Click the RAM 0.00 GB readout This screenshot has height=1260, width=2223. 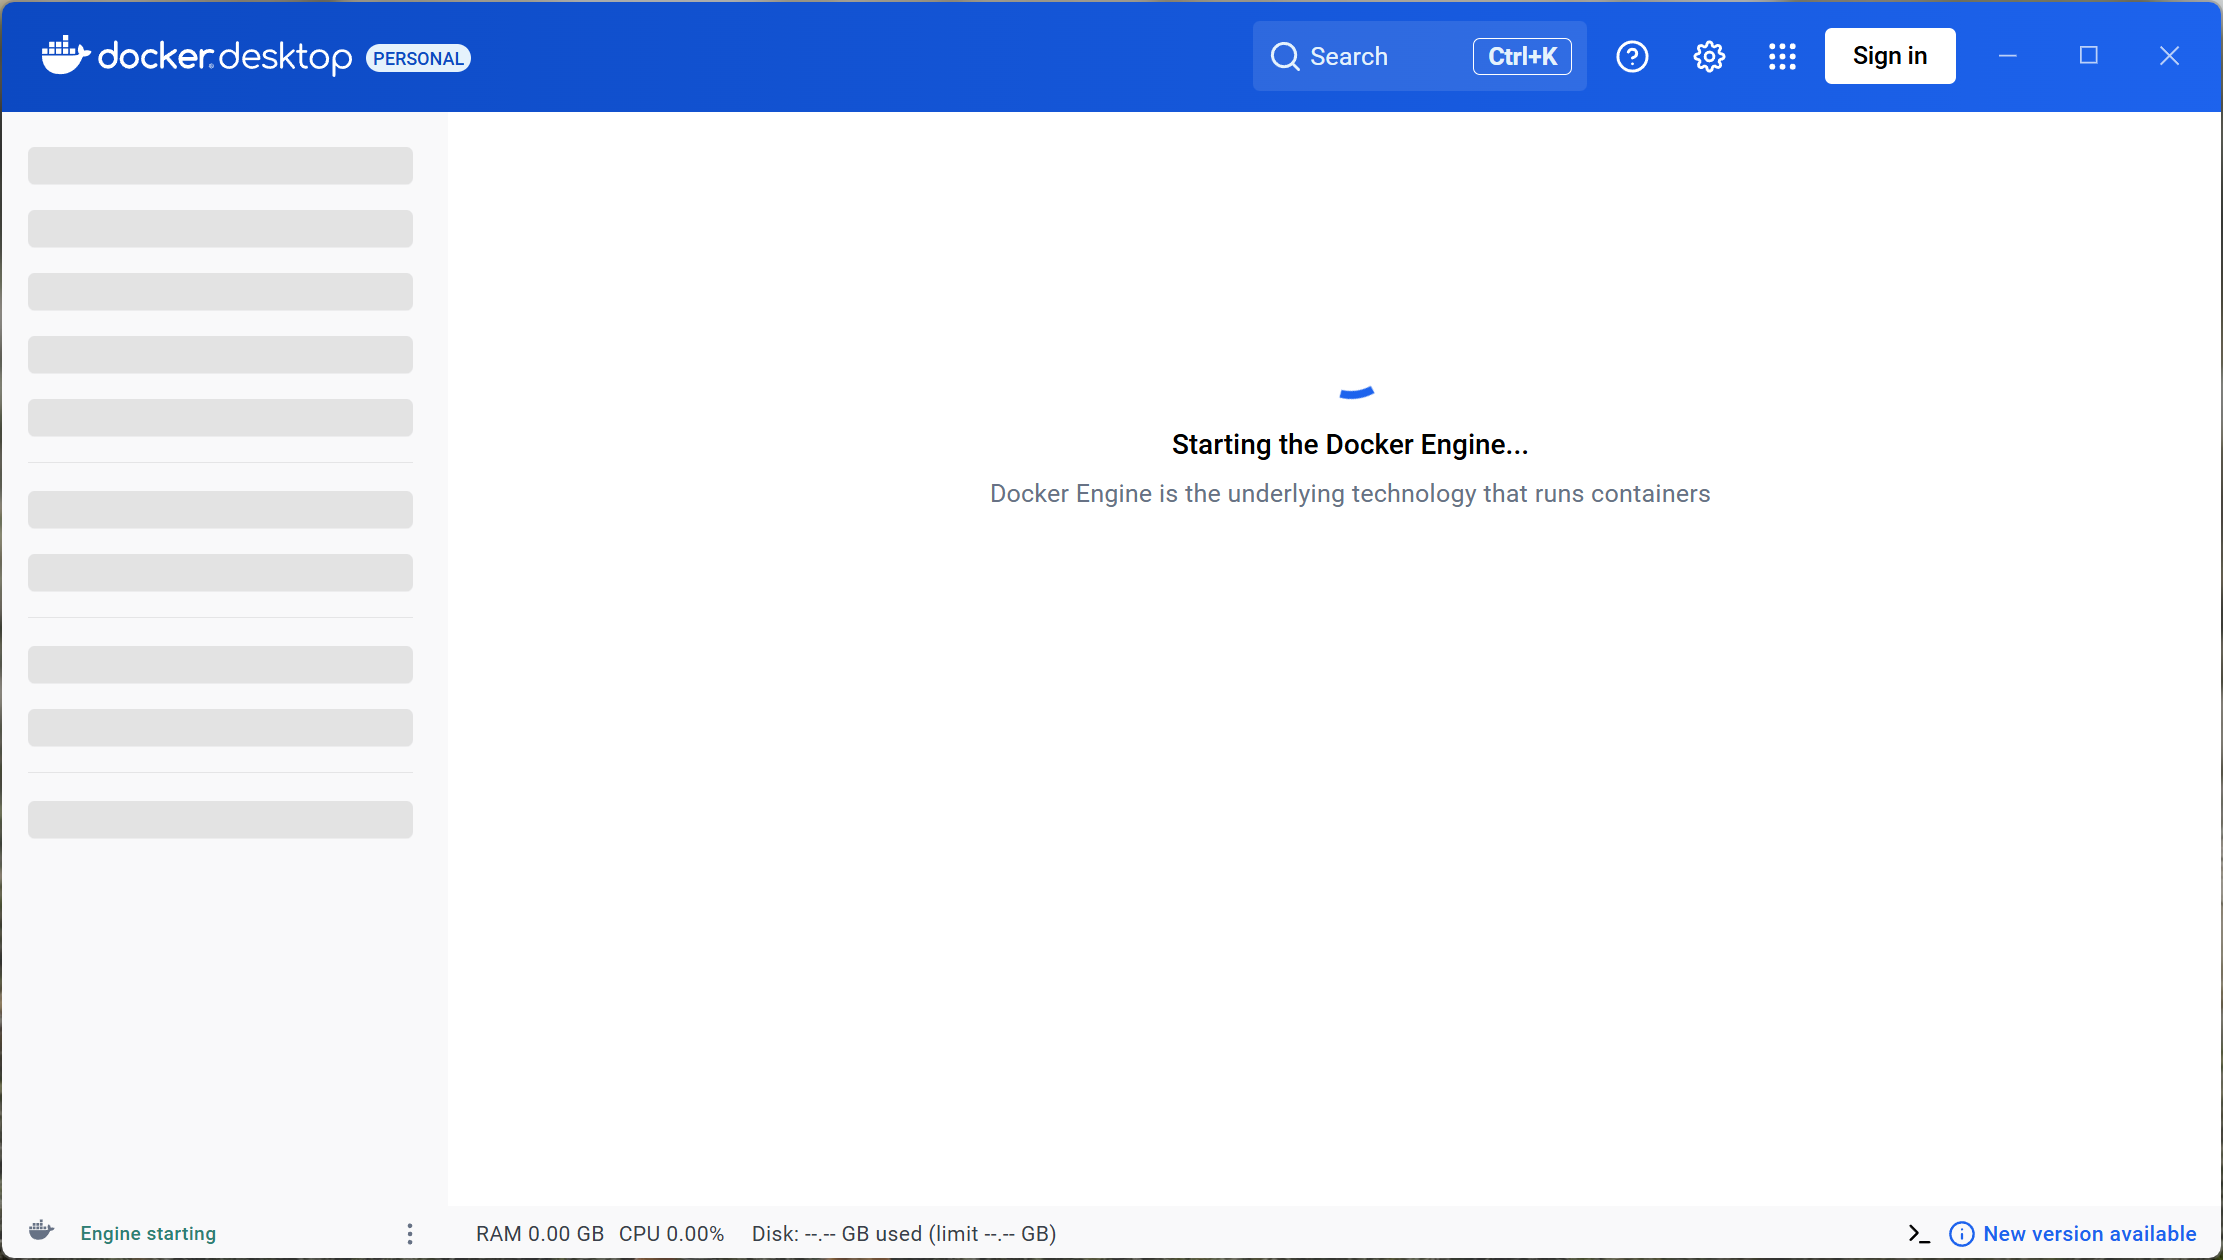point(540,1234)
